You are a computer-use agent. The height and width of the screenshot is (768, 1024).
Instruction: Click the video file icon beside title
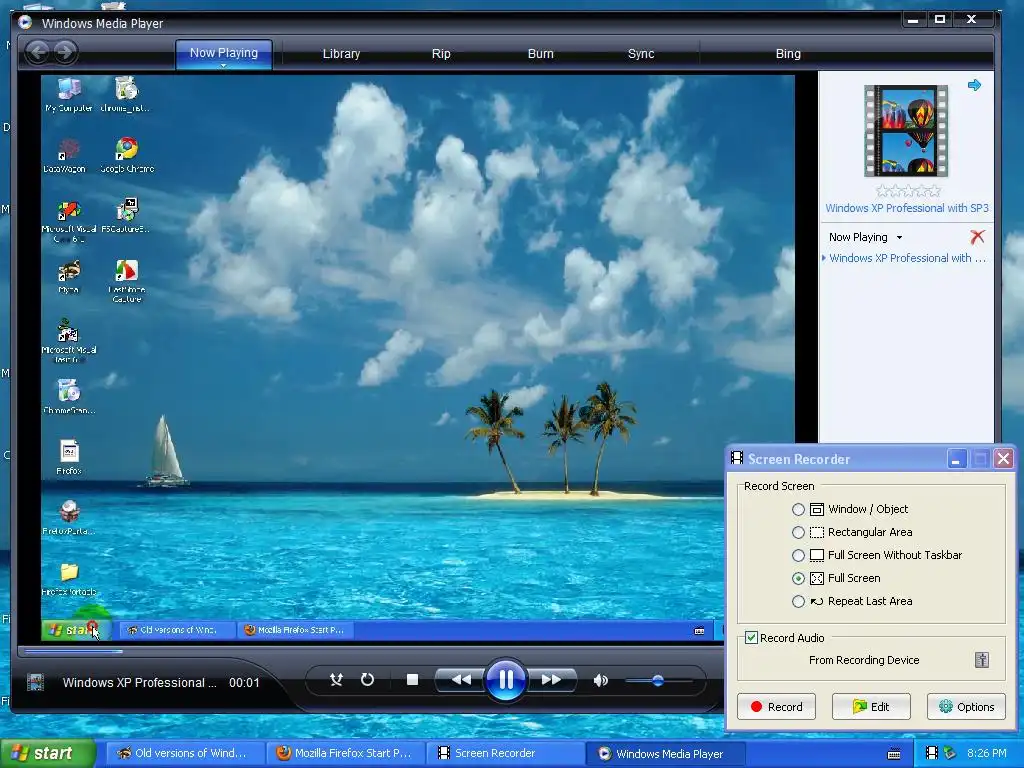[35, 682]
